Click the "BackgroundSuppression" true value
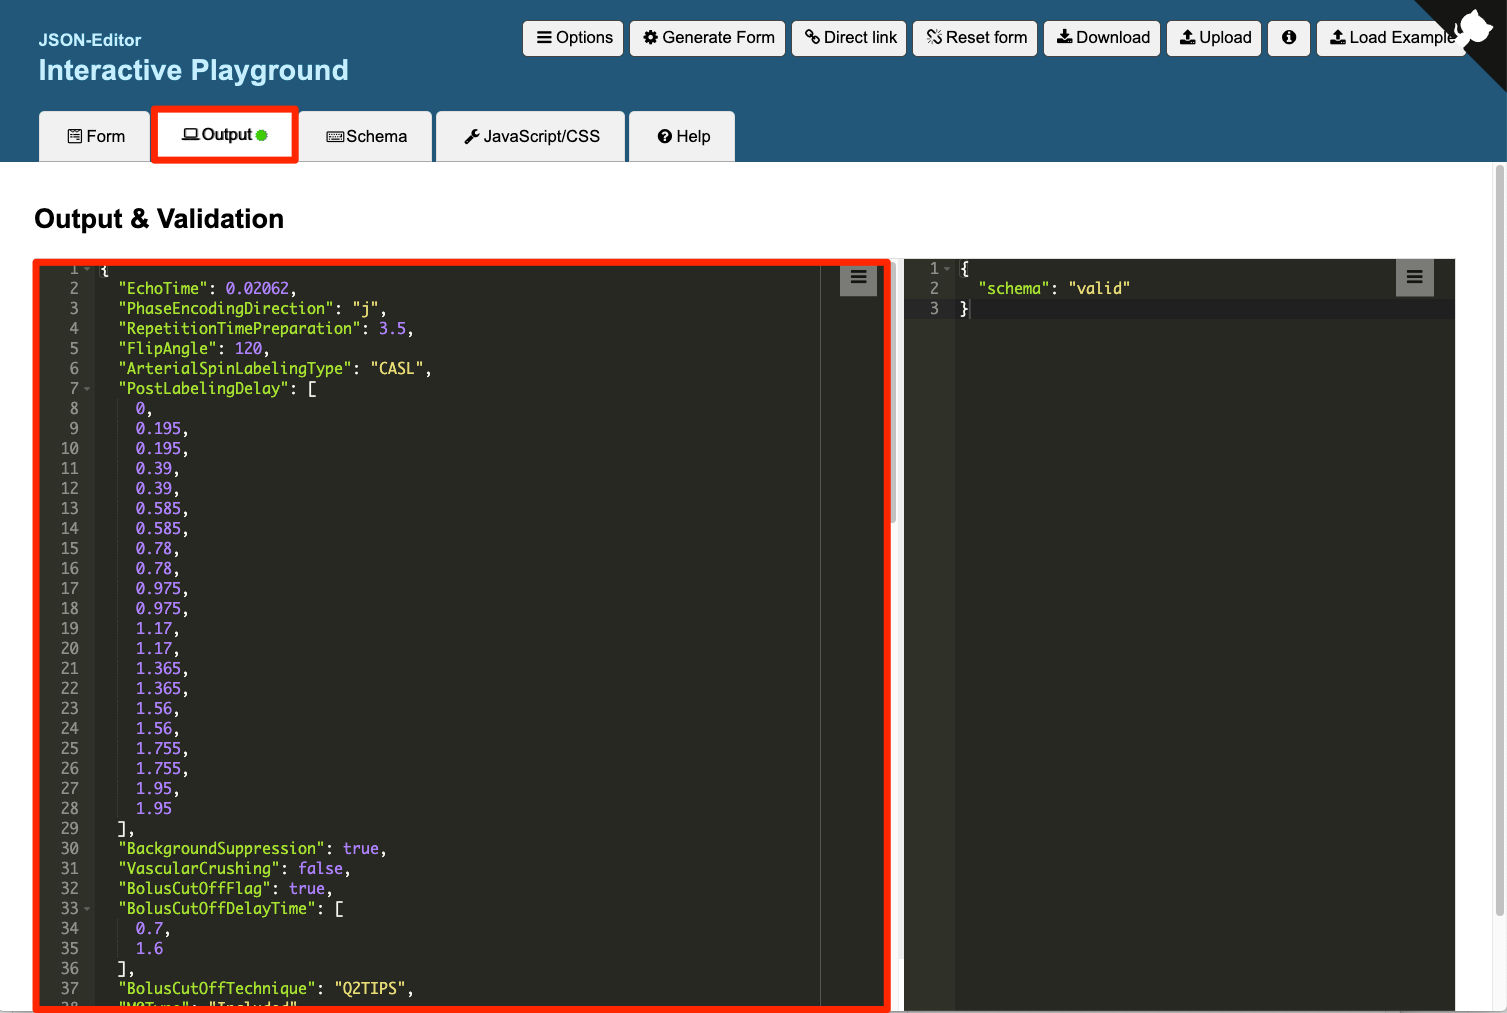Image resolution: width=1507 pixels, height=1013 pixels. (x=361, y=848)
